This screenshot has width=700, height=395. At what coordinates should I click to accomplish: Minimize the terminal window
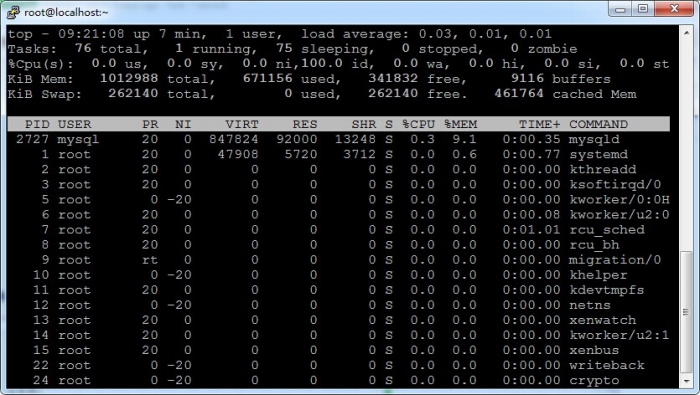(x=620, y=9)
